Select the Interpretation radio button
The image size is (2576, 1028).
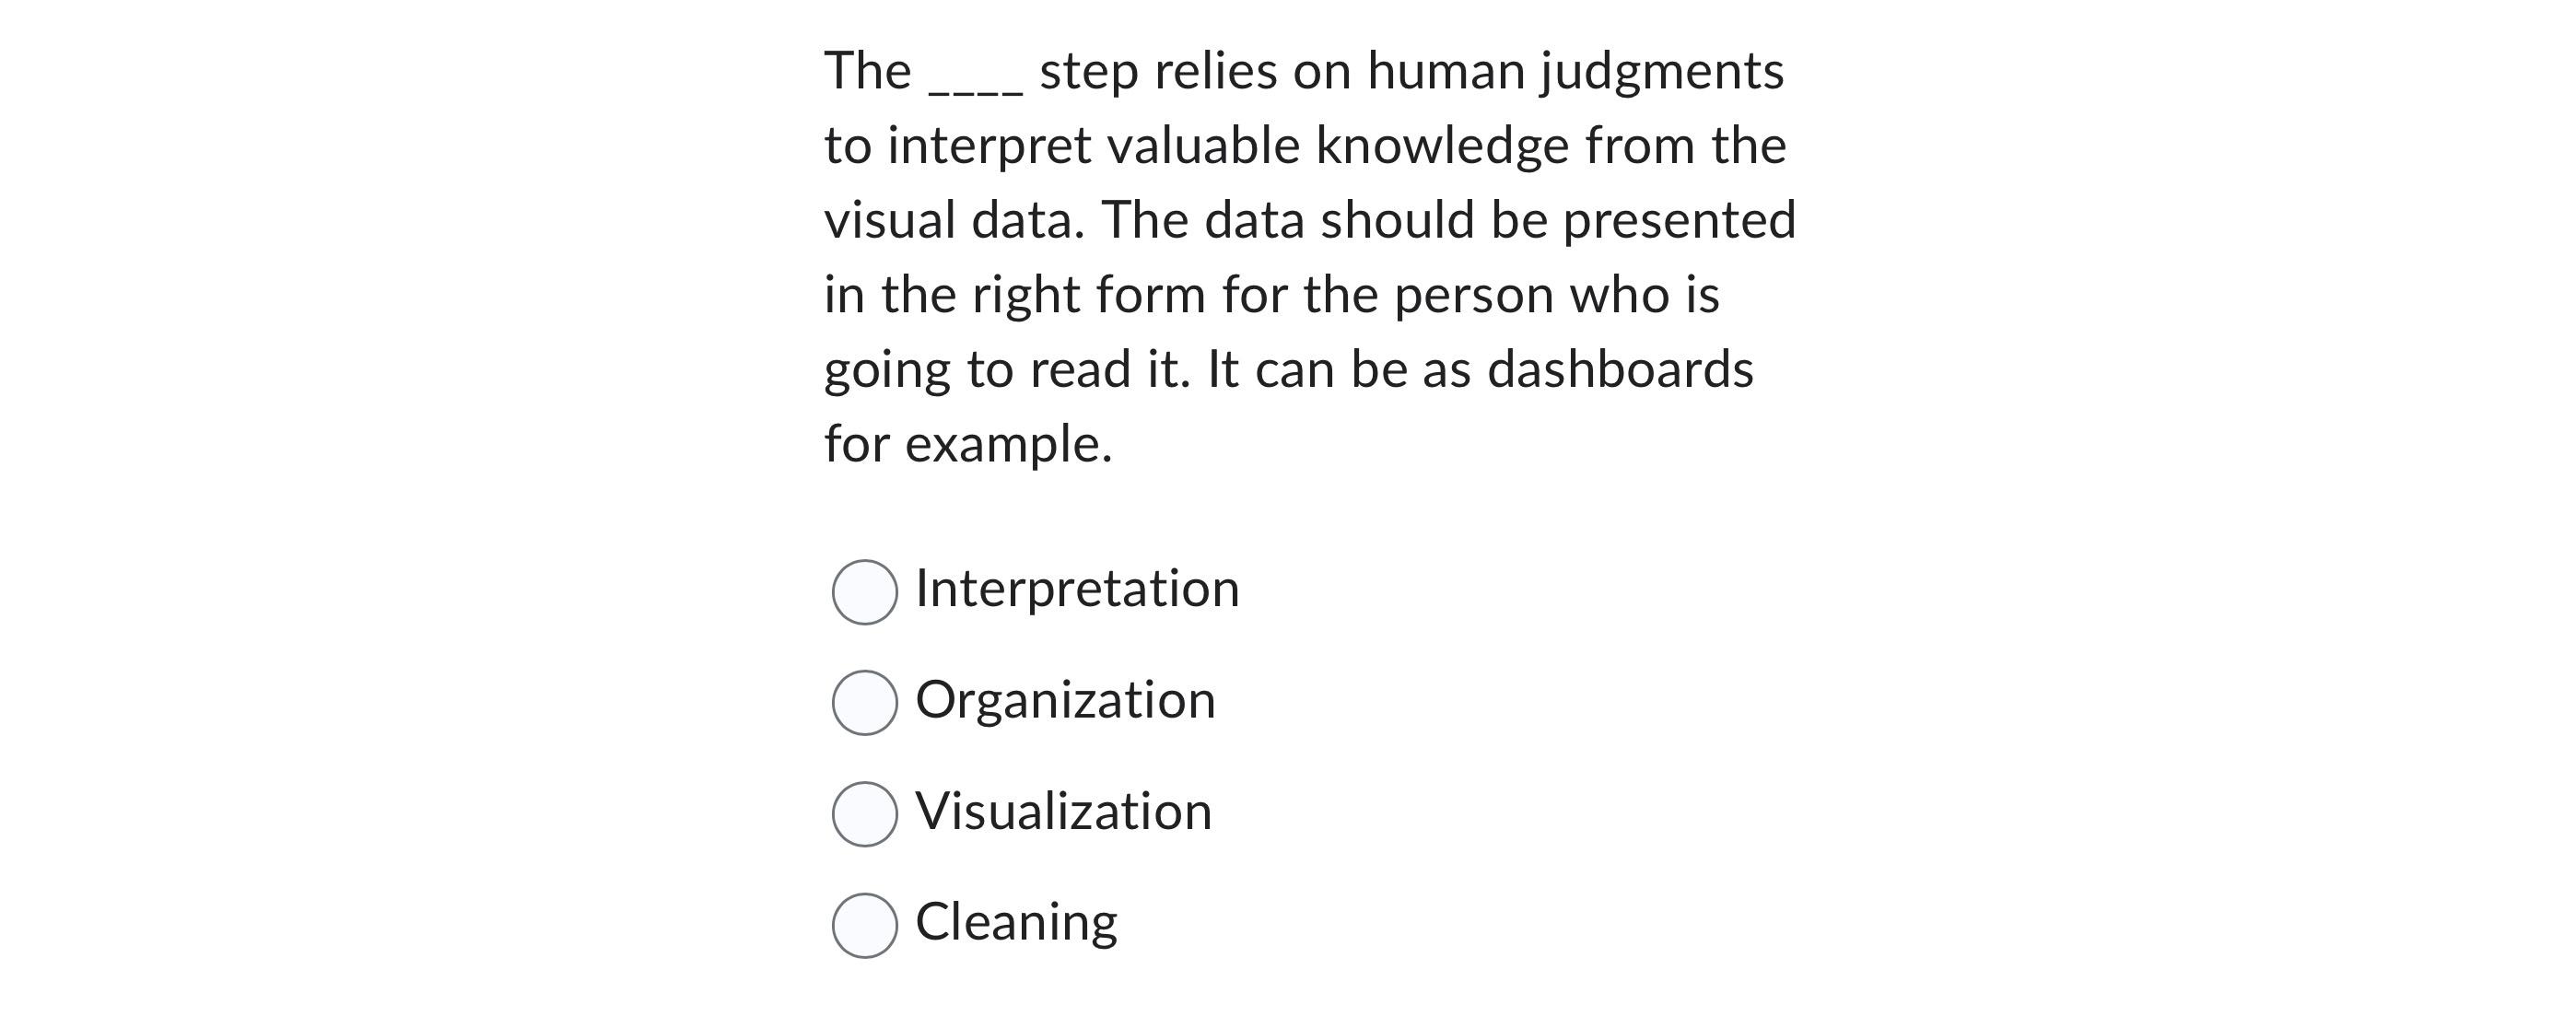866,592
